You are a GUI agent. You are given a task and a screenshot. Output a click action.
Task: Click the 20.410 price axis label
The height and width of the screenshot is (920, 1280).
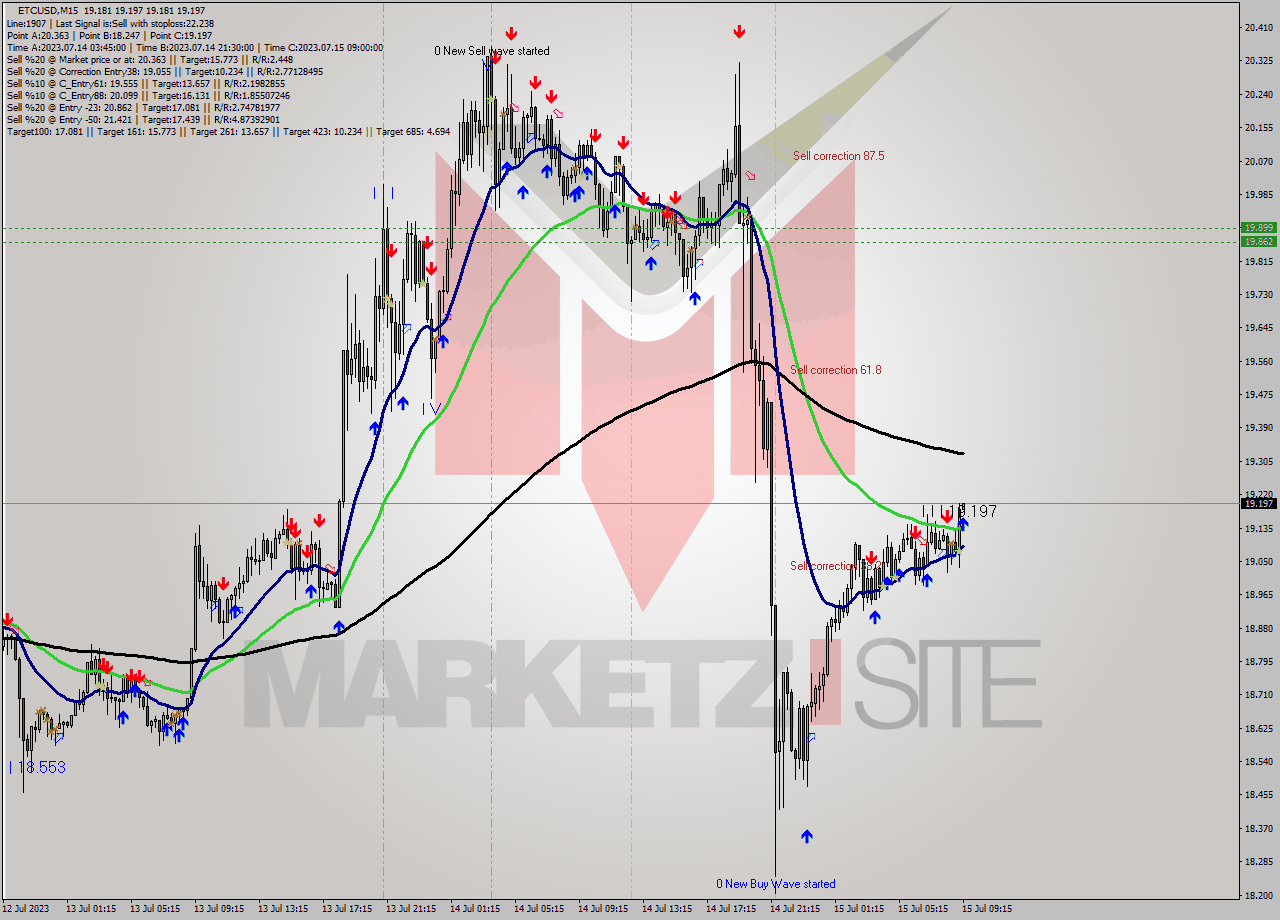pos(1259,27)
